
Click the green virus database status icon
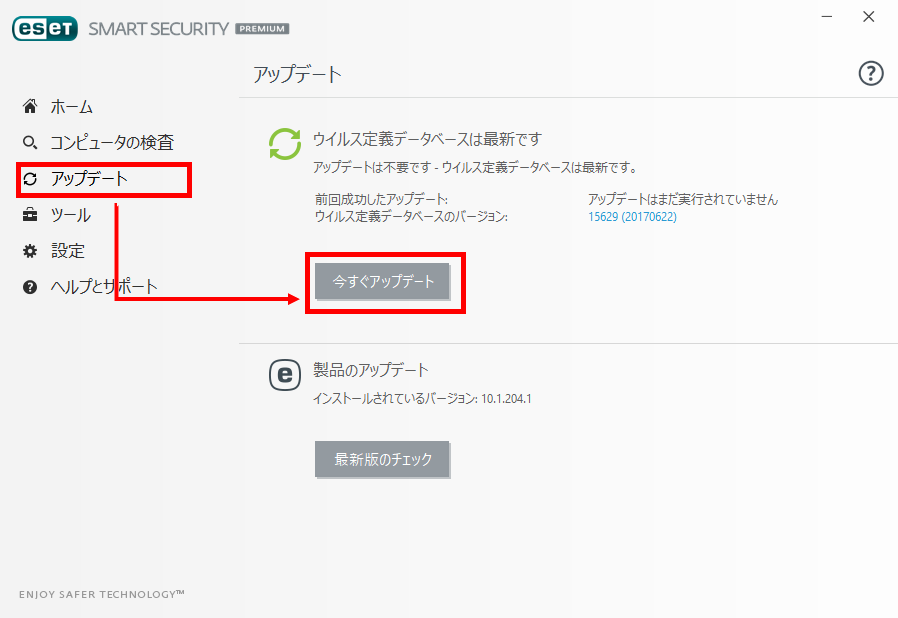(285, 144)
